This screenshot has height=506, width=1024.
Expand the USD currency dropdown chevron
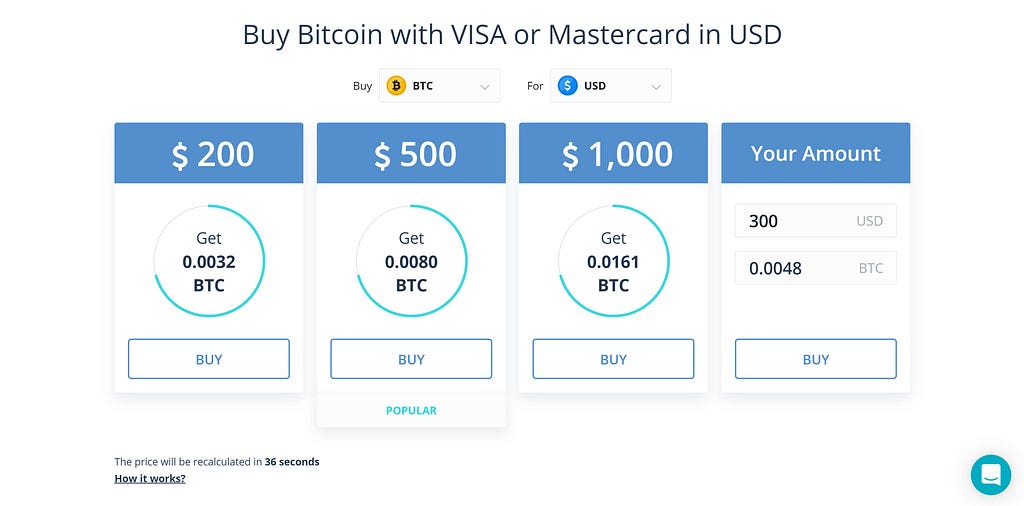656,87
